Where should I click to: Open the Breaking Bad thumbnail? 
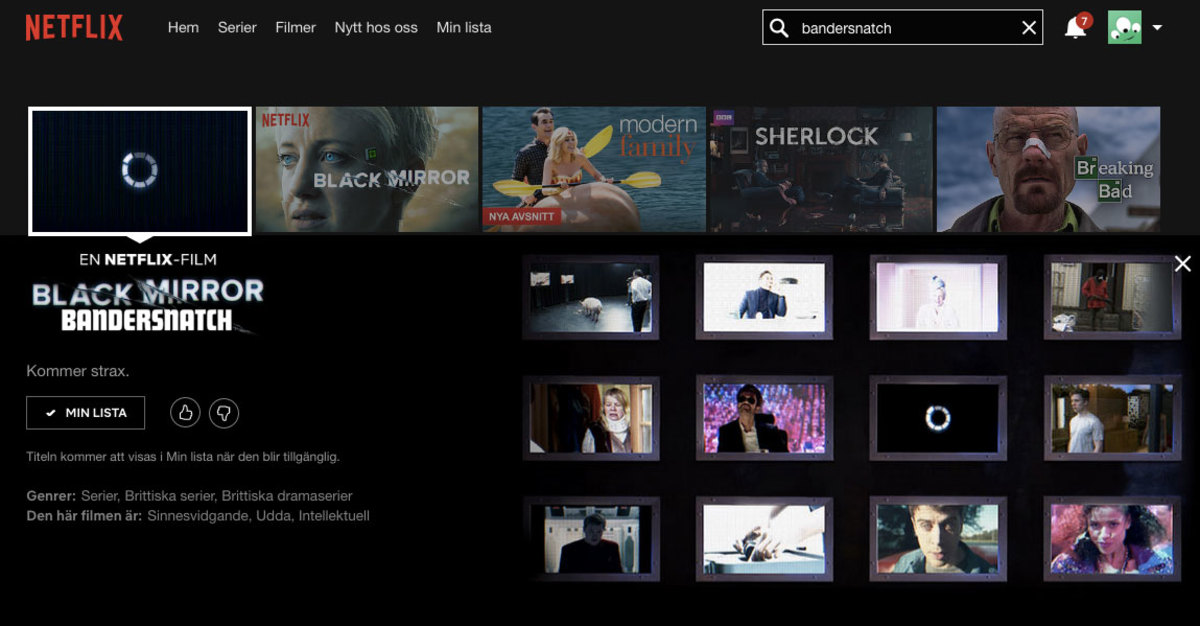pyautogui.click(x=1048, y=169)
